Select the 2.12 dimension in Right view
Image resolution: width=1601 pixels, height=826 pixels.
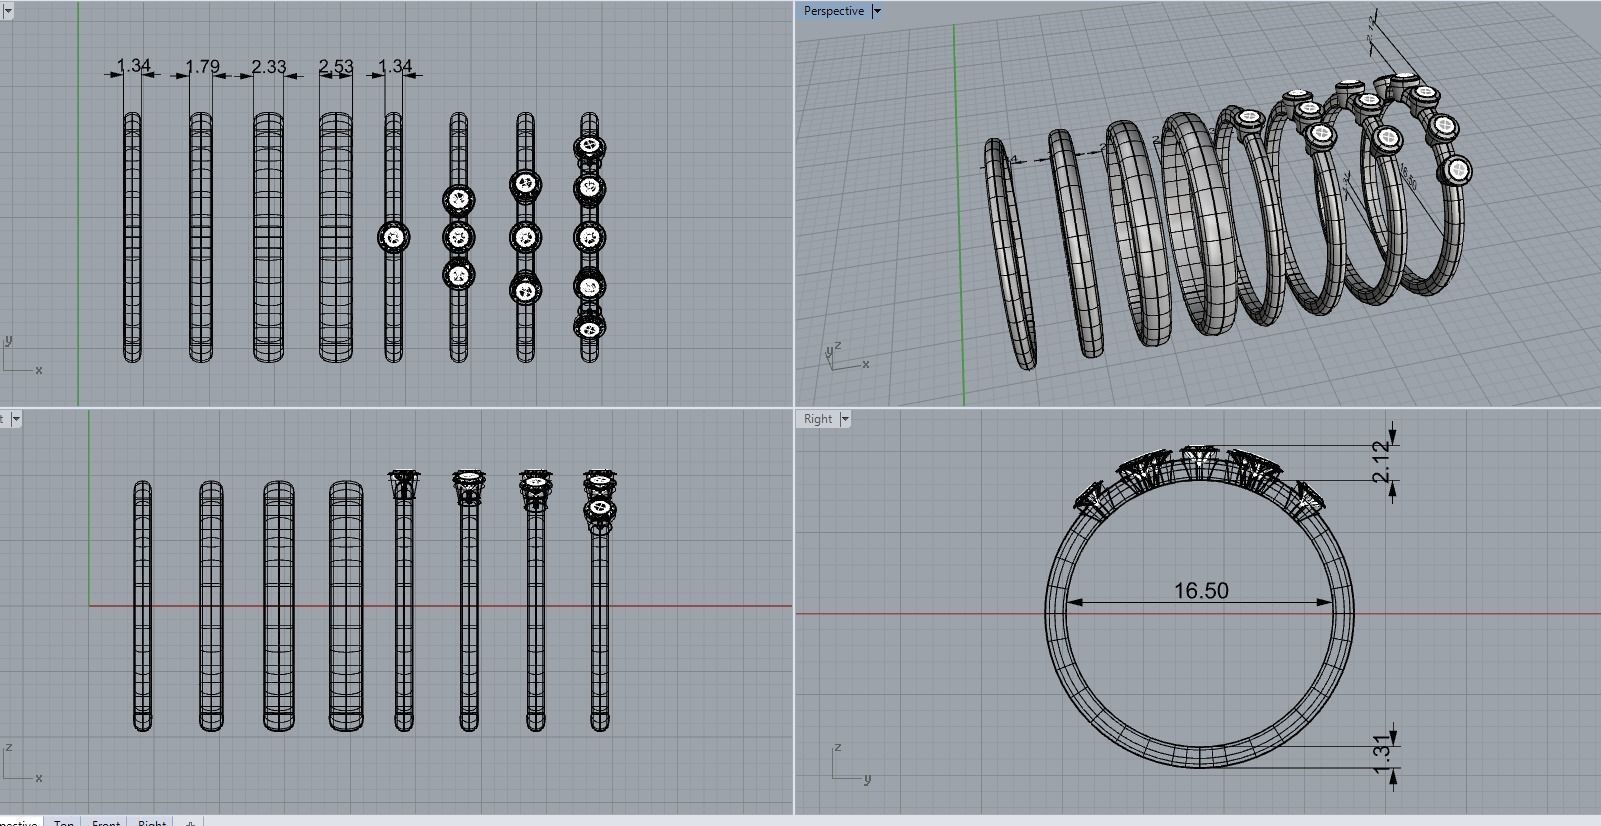pyautogui.click(x=1381, y=461)
